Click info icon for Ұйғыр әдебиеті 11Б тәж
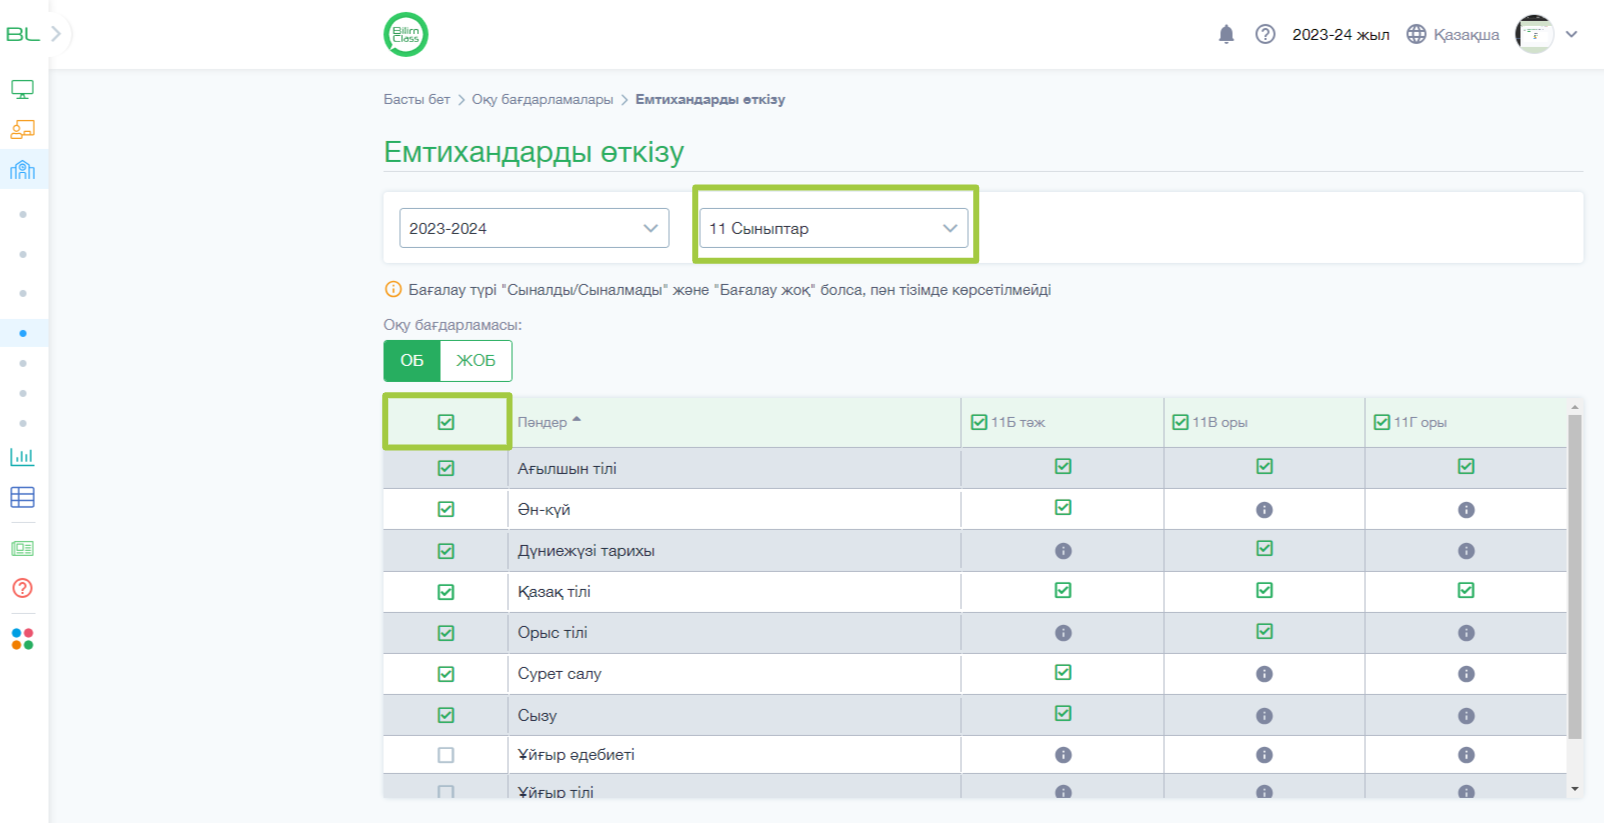 (1063, 755)
